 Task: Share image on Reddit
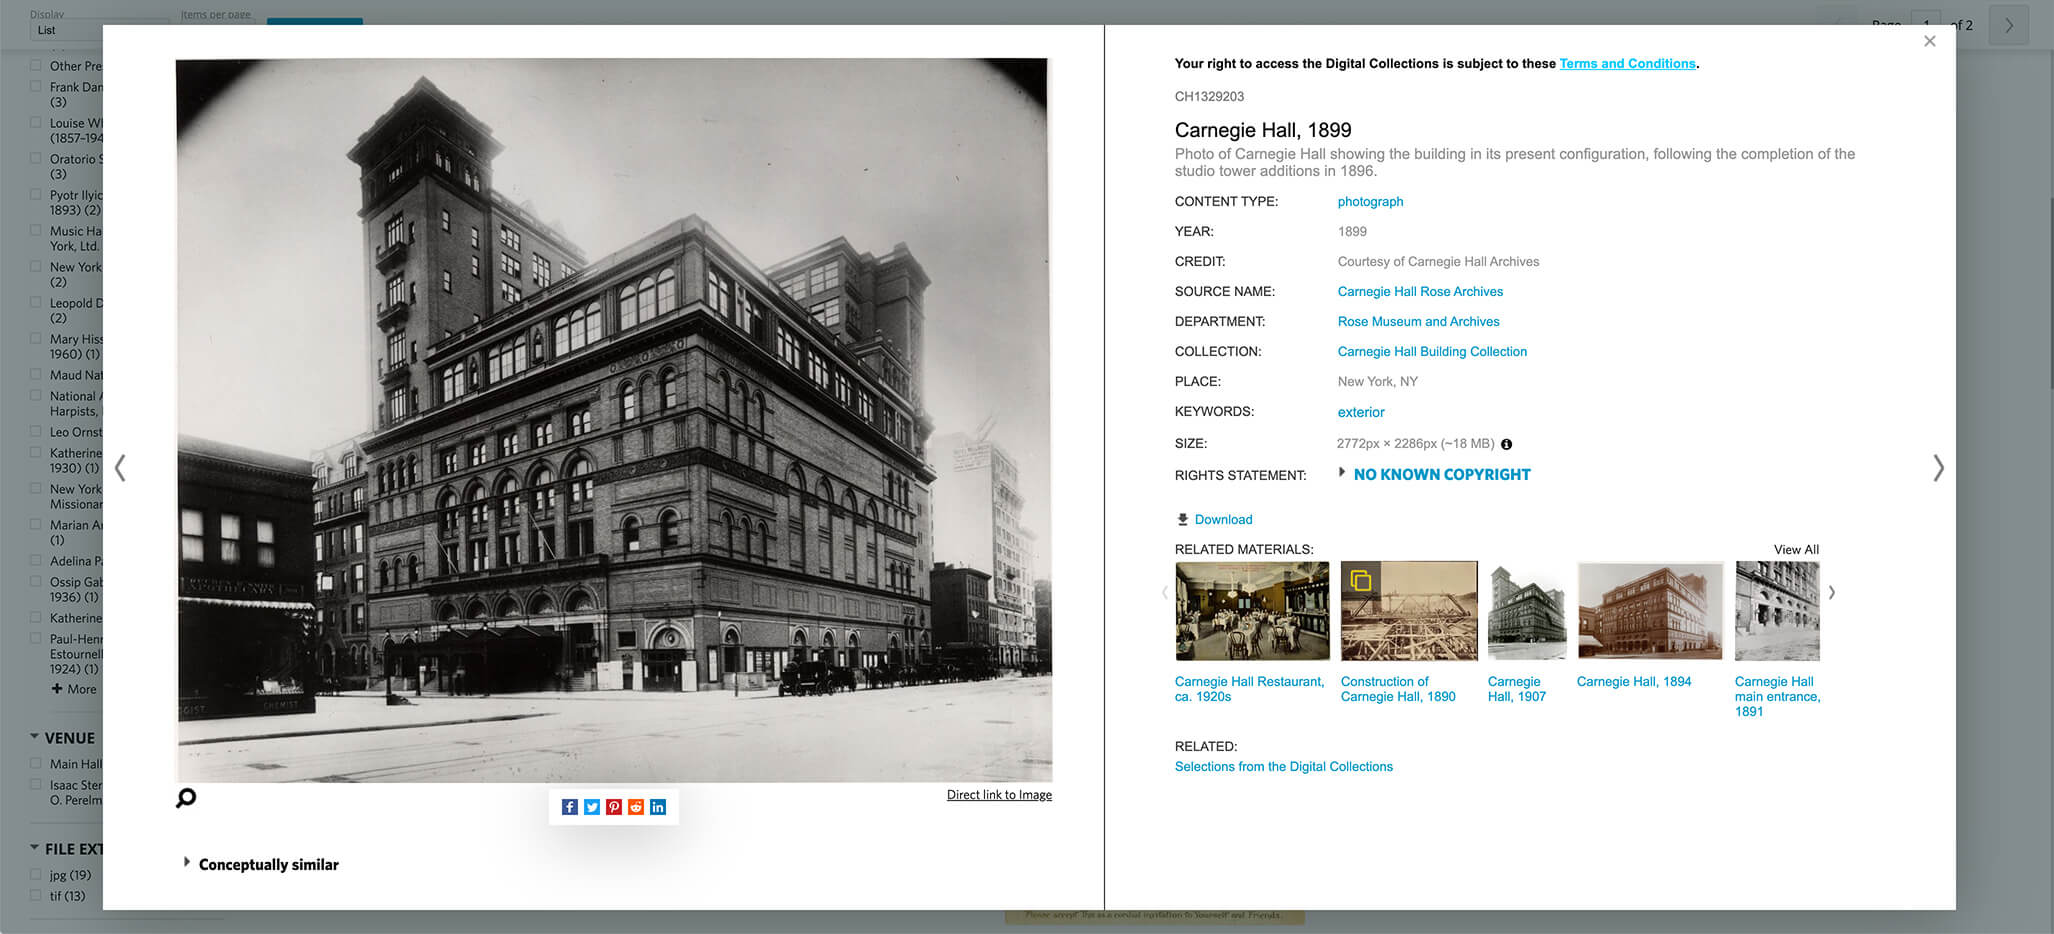coord(636,807)
